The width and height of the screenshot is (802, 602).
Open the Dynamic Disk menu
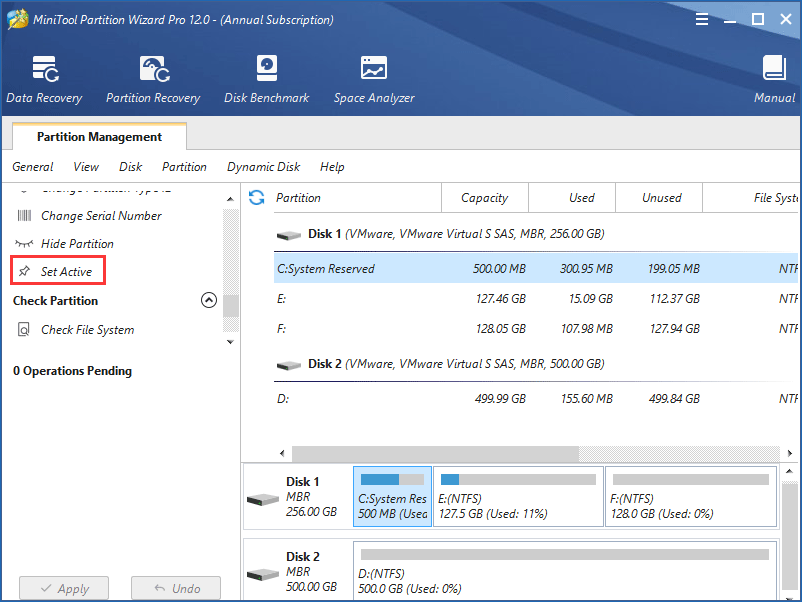click(x=263, y=167)
